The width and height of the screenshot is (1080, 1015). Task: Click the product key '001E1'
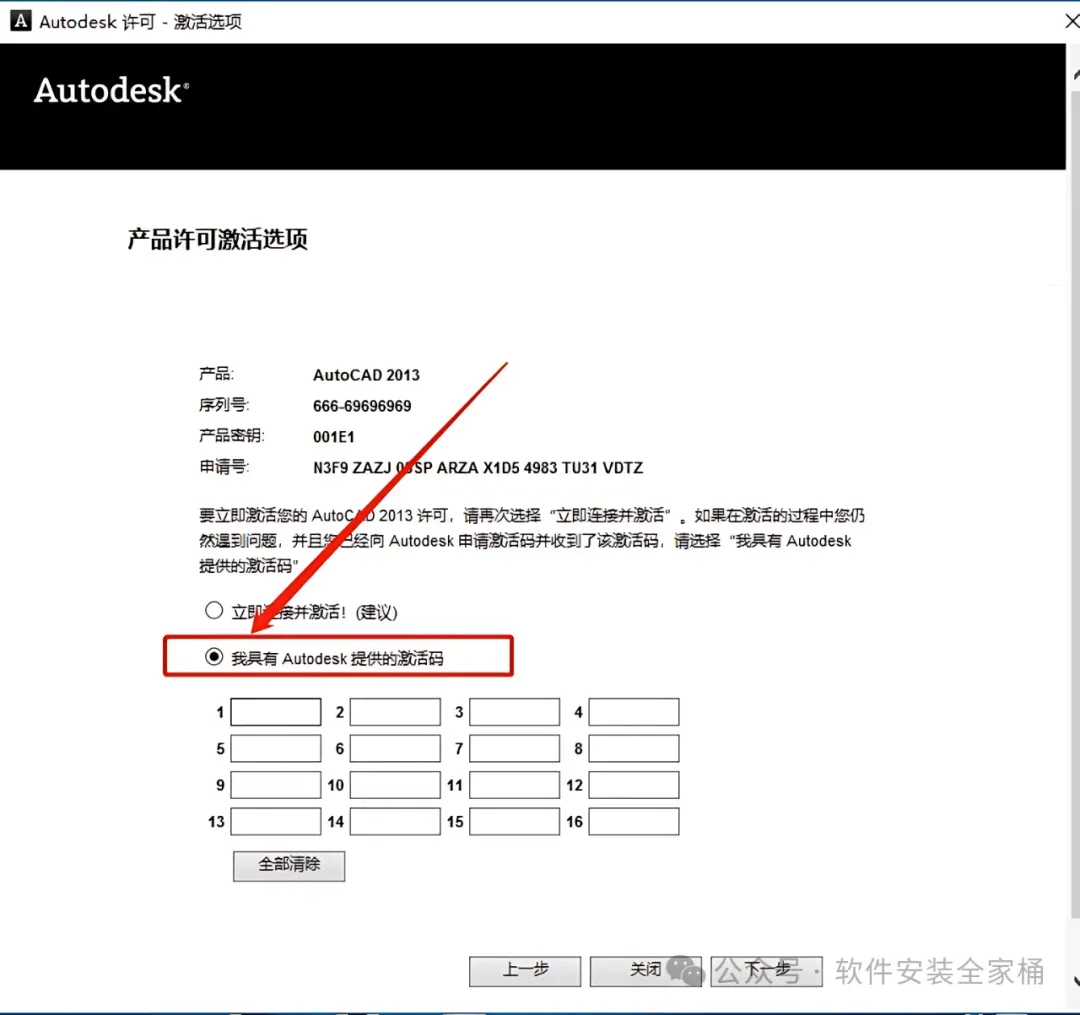tap(333, 437)
